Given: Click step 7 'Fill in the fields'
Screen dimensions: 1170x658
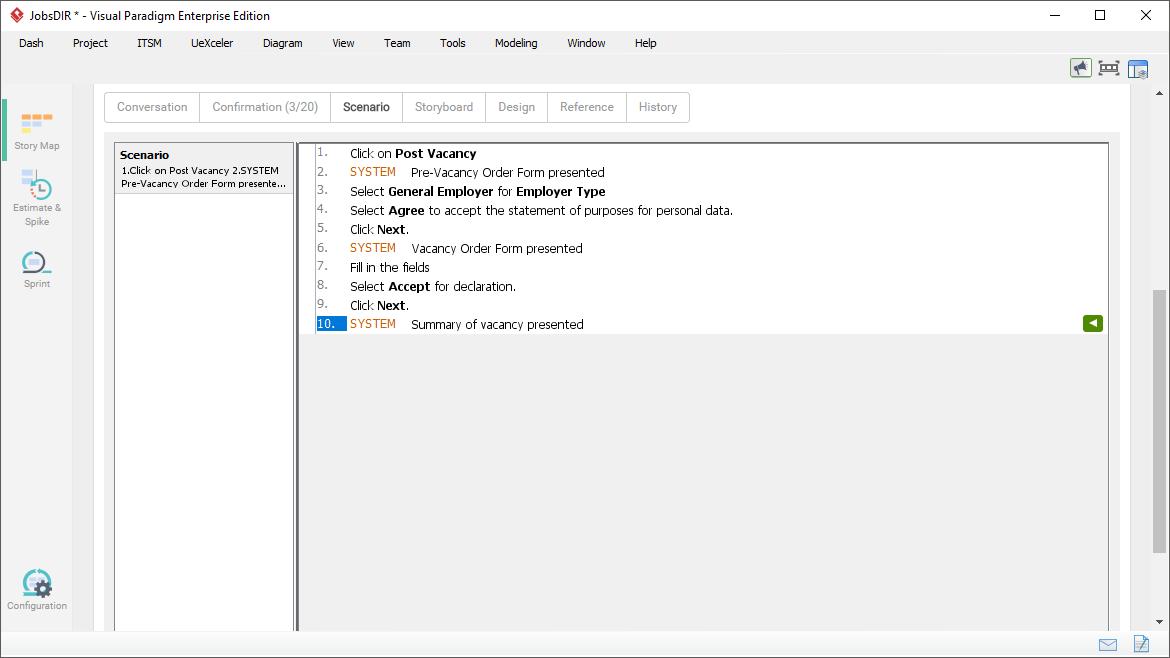Looking at the screenshot, I should click(390, 267).
